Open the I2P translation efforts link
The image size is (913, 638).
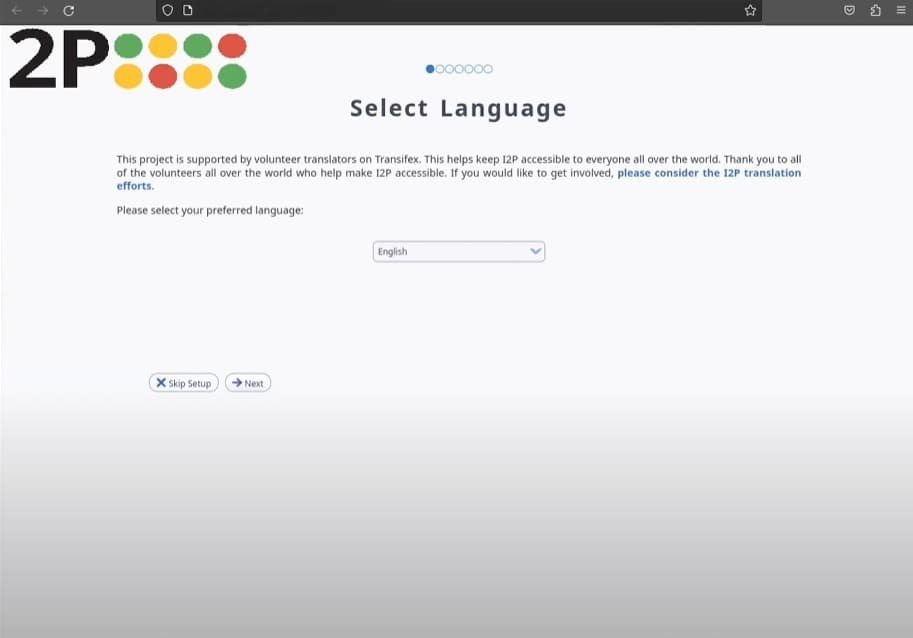pos(708,173)
